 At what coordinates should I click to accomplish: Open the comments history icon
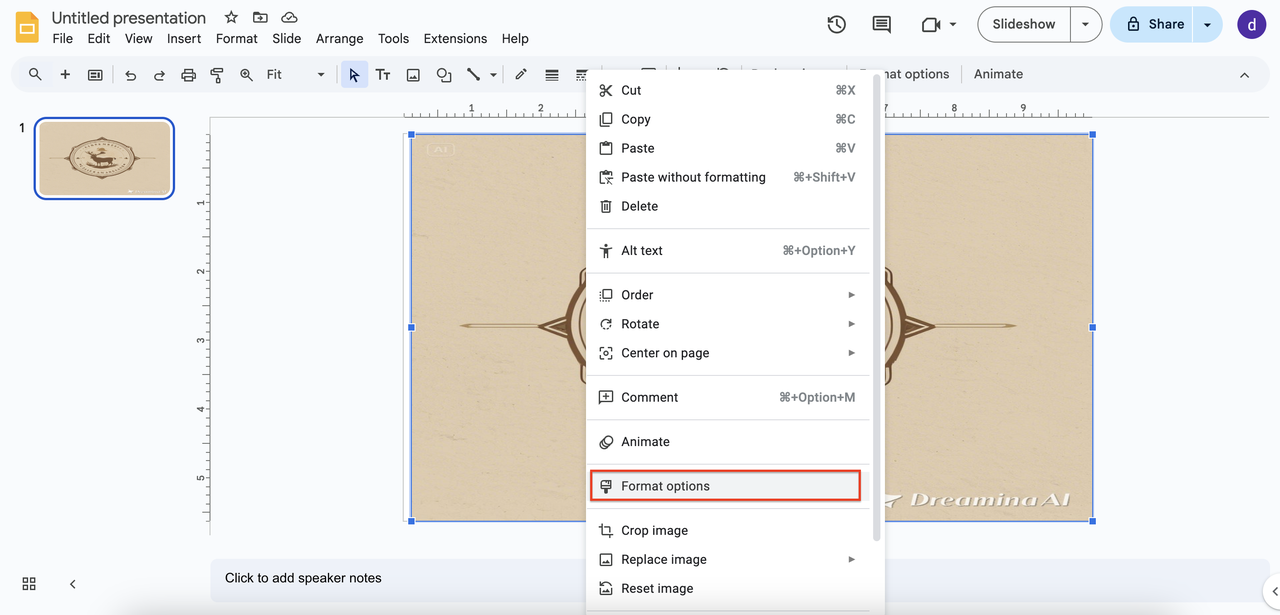coord(881,24)
